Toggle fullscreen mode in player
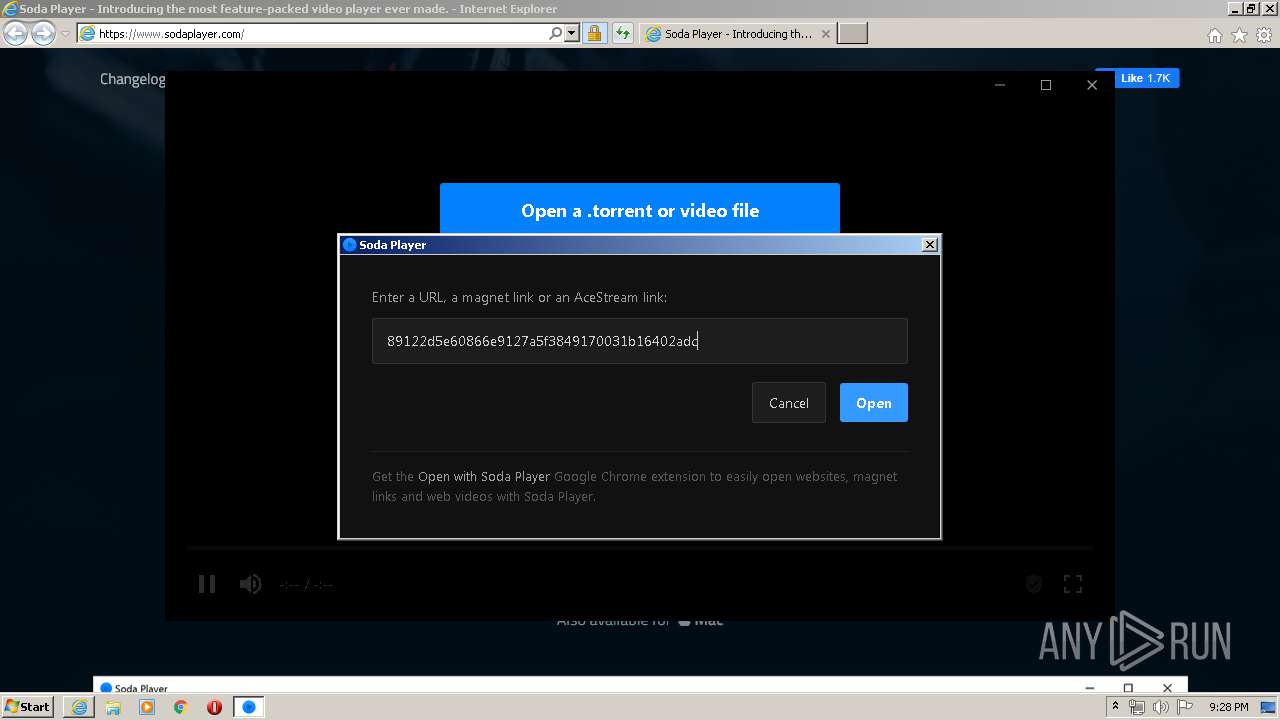Viewport: 1280px width, 720px height. (1072, 584)
